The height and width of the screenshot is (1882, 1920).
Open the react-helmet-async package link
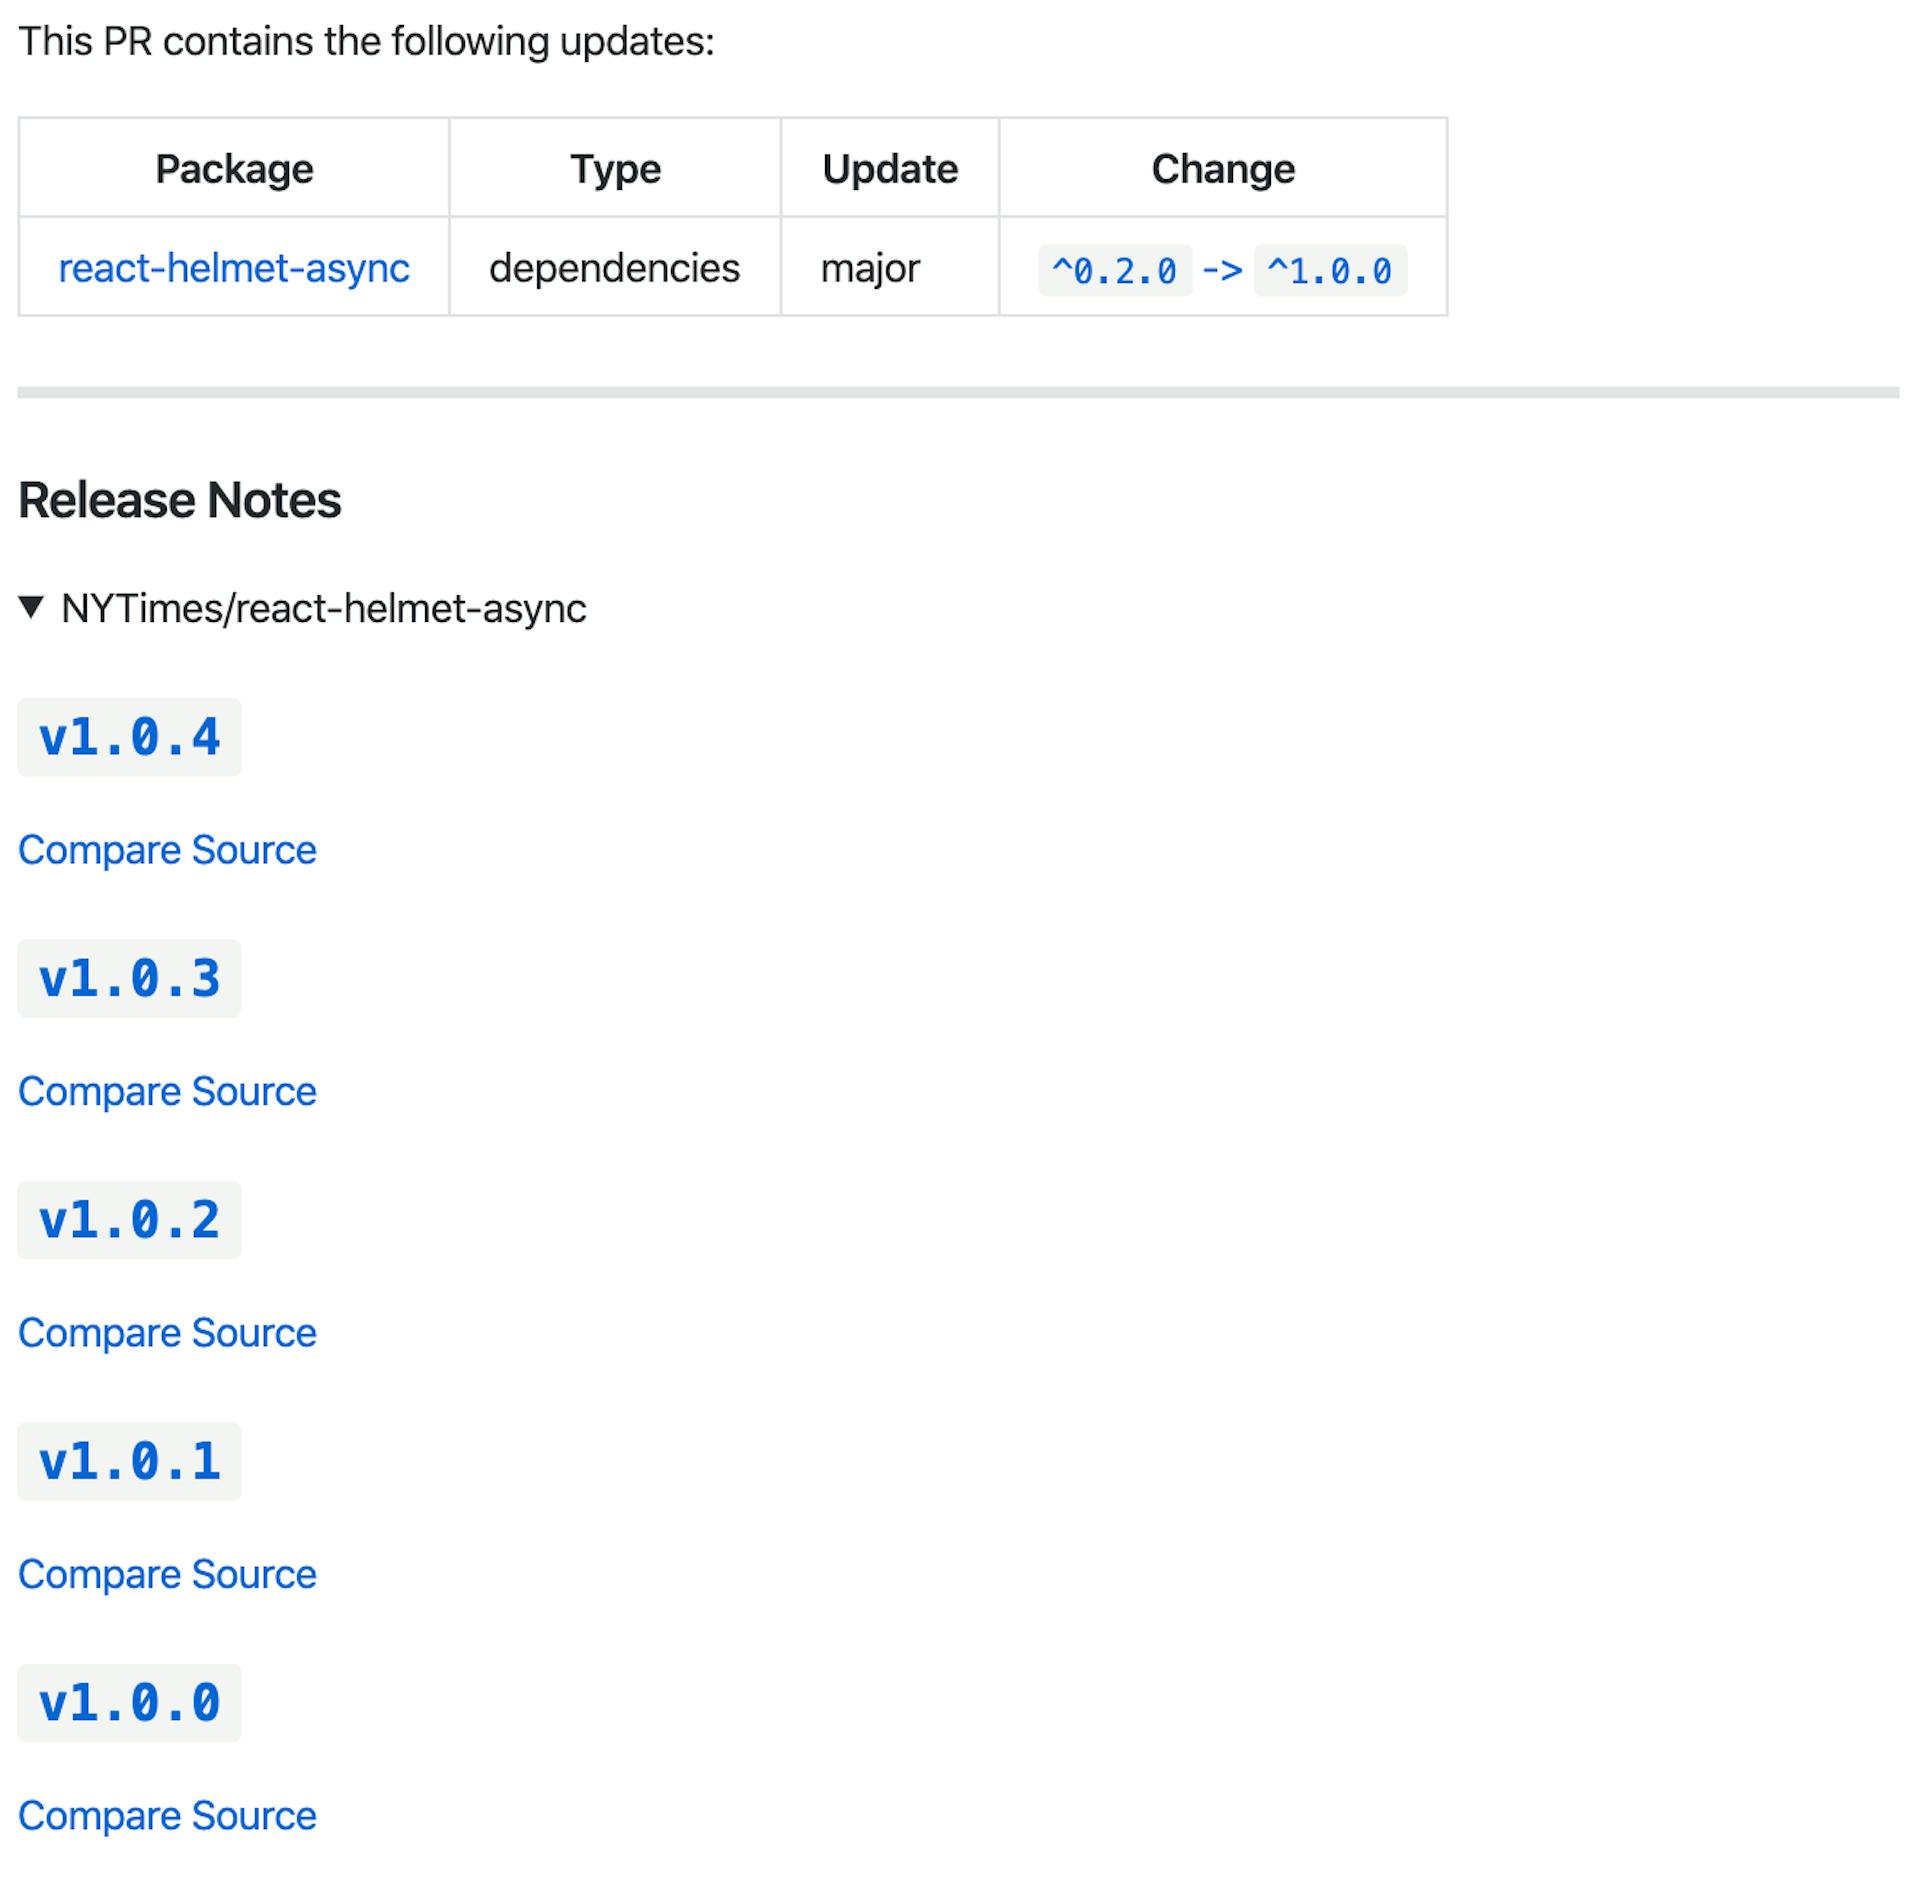[x=234, y=268]
